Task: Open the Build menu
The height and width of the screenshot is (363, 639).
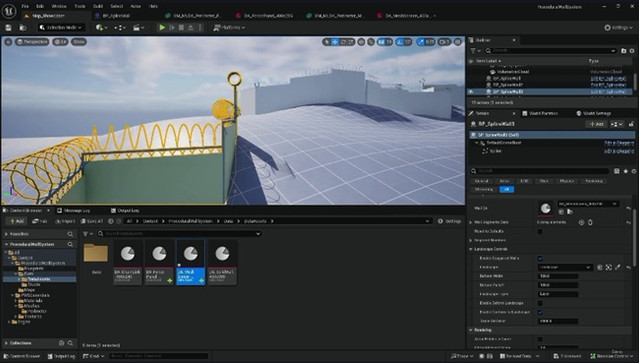Action: tap(98, 6)
